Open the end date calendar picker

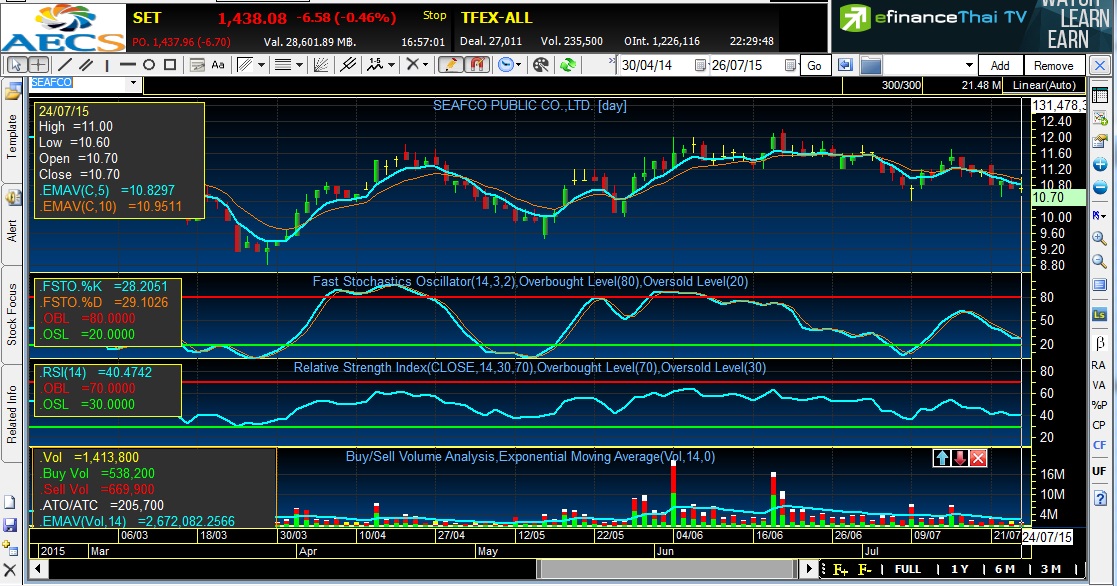click(x=790, y=66)
